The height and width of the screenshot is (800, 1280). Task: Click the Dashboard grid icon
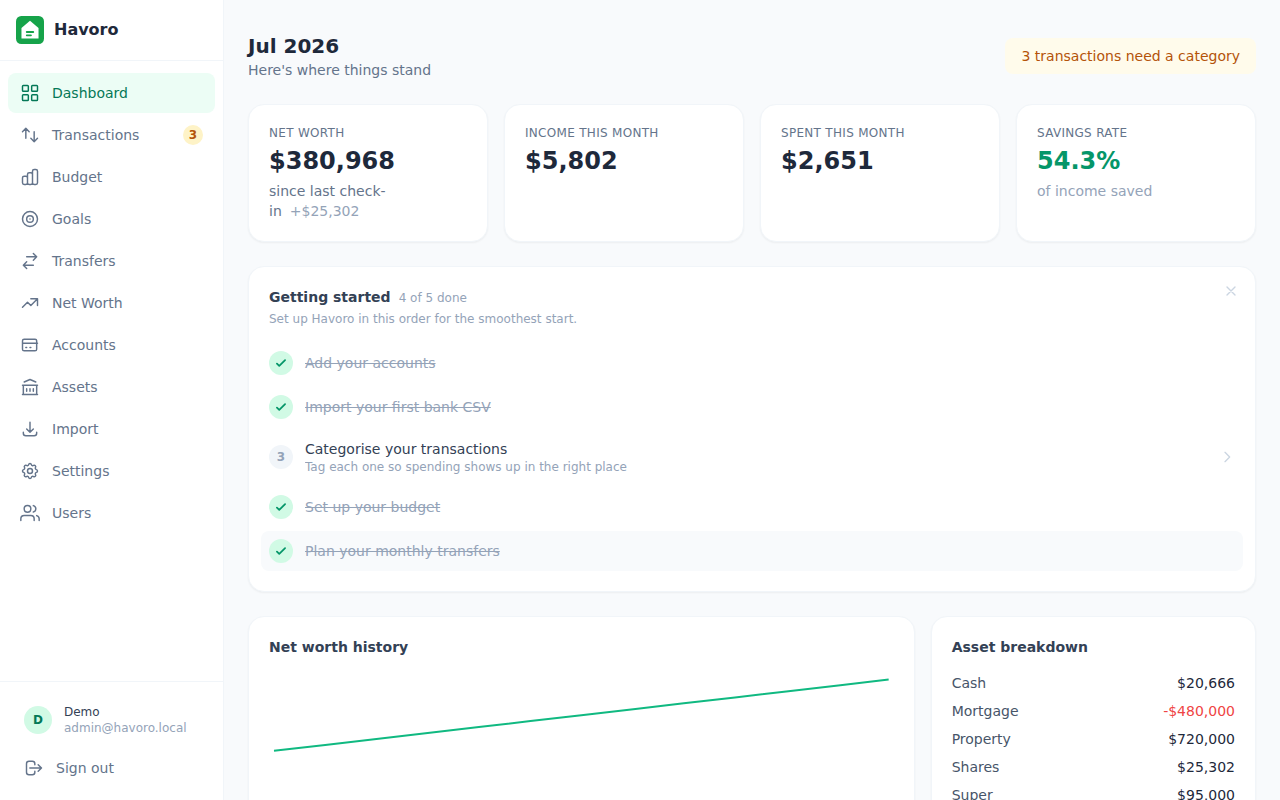30,93
